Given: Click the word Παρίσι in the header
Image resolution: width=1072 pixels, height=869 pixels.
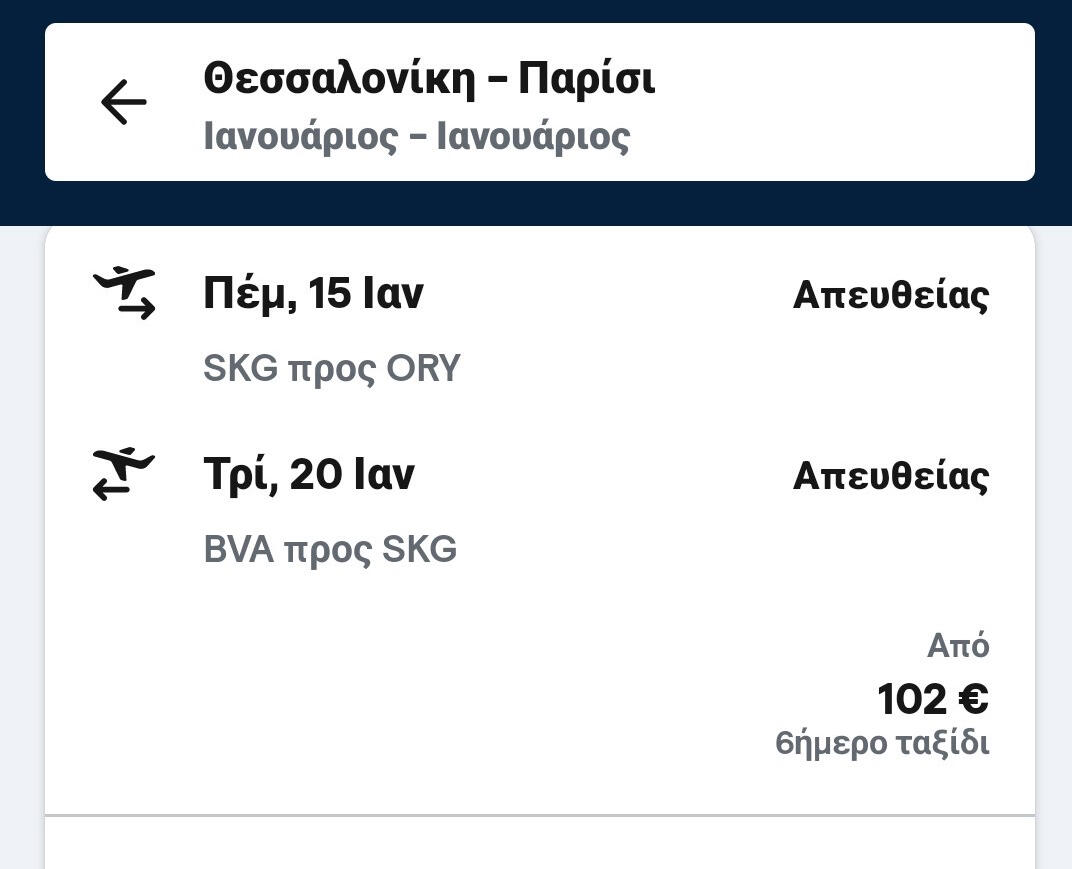Looking at the screenshot, I should [x=586, y=78].
